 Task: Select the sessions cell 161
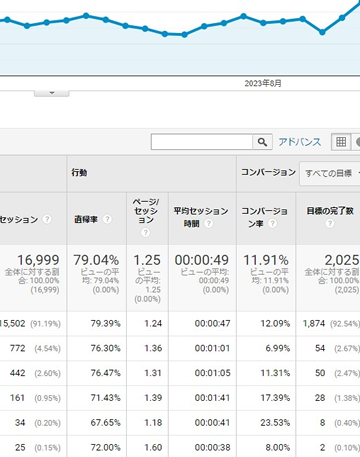17,398
